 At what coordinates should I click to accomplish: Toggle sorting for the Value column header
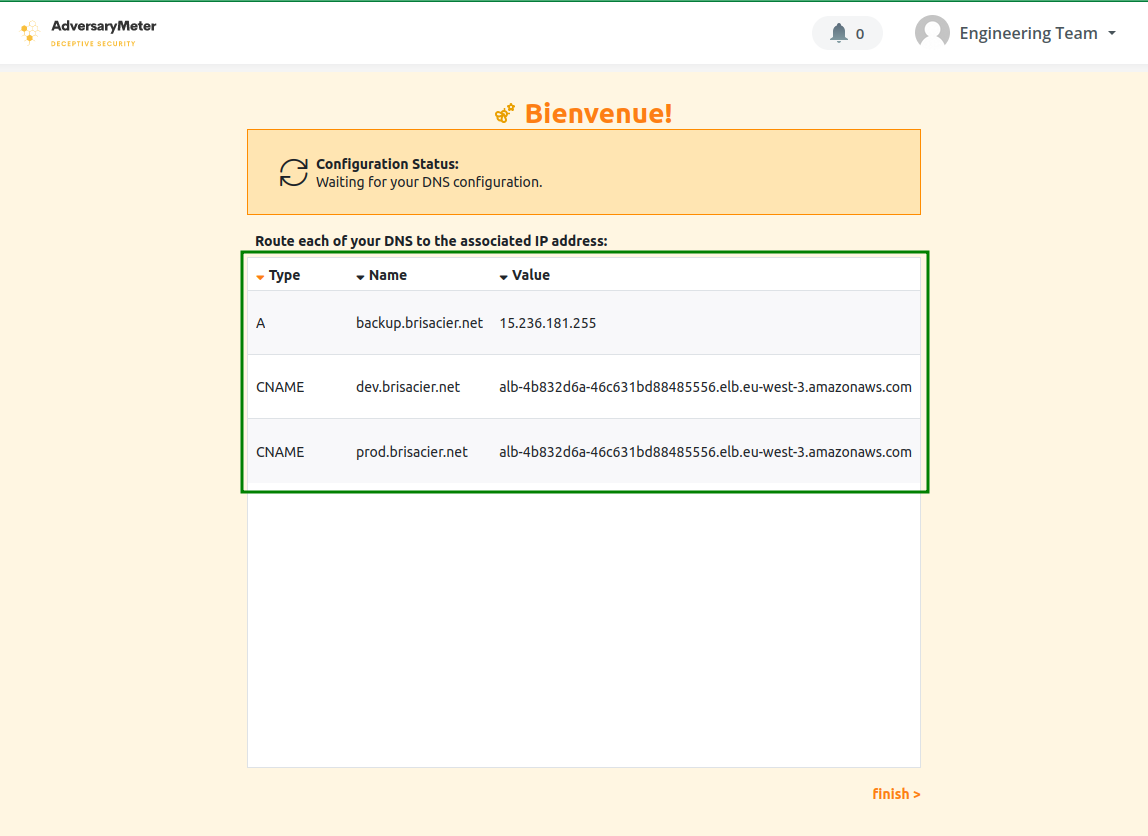pos(531,275)
